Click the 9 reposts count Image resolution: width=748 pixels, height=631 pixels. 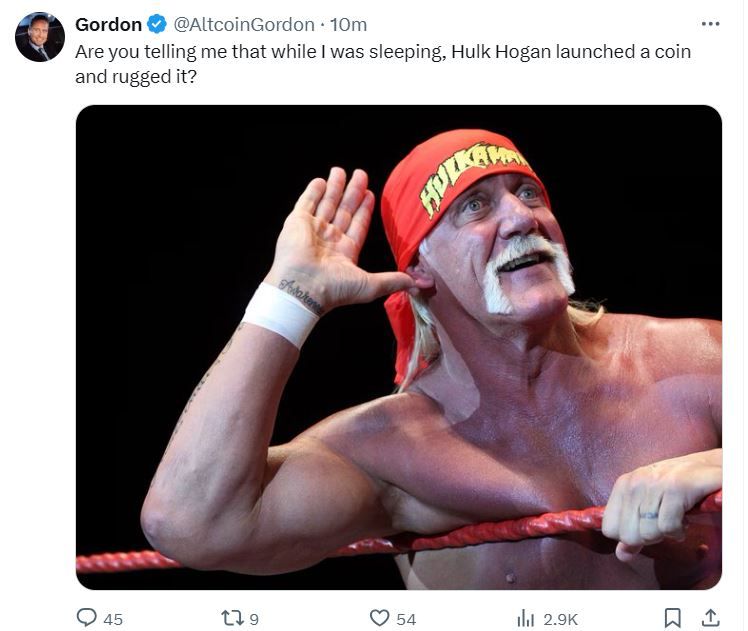[254, 619]
